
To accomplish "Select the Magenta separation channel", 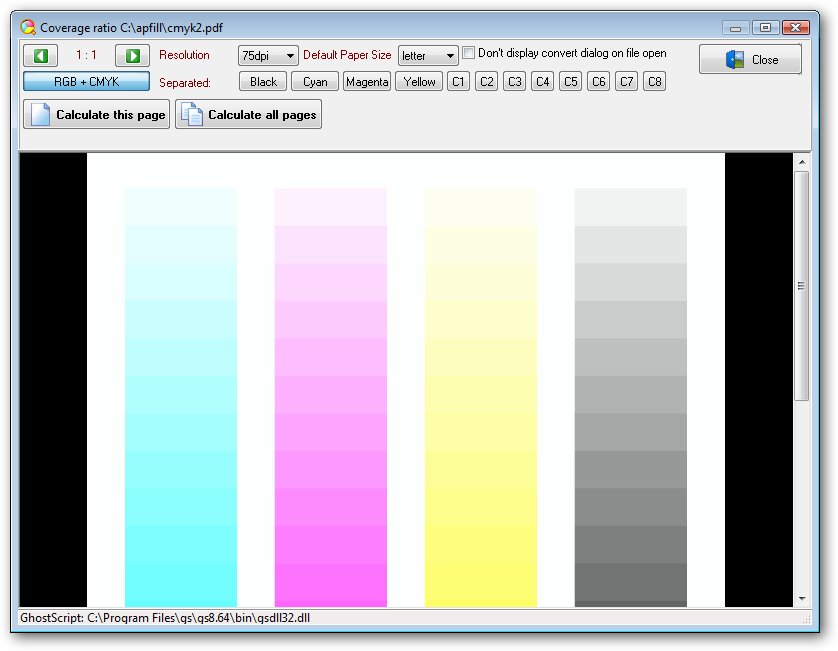I will [366, 81].
